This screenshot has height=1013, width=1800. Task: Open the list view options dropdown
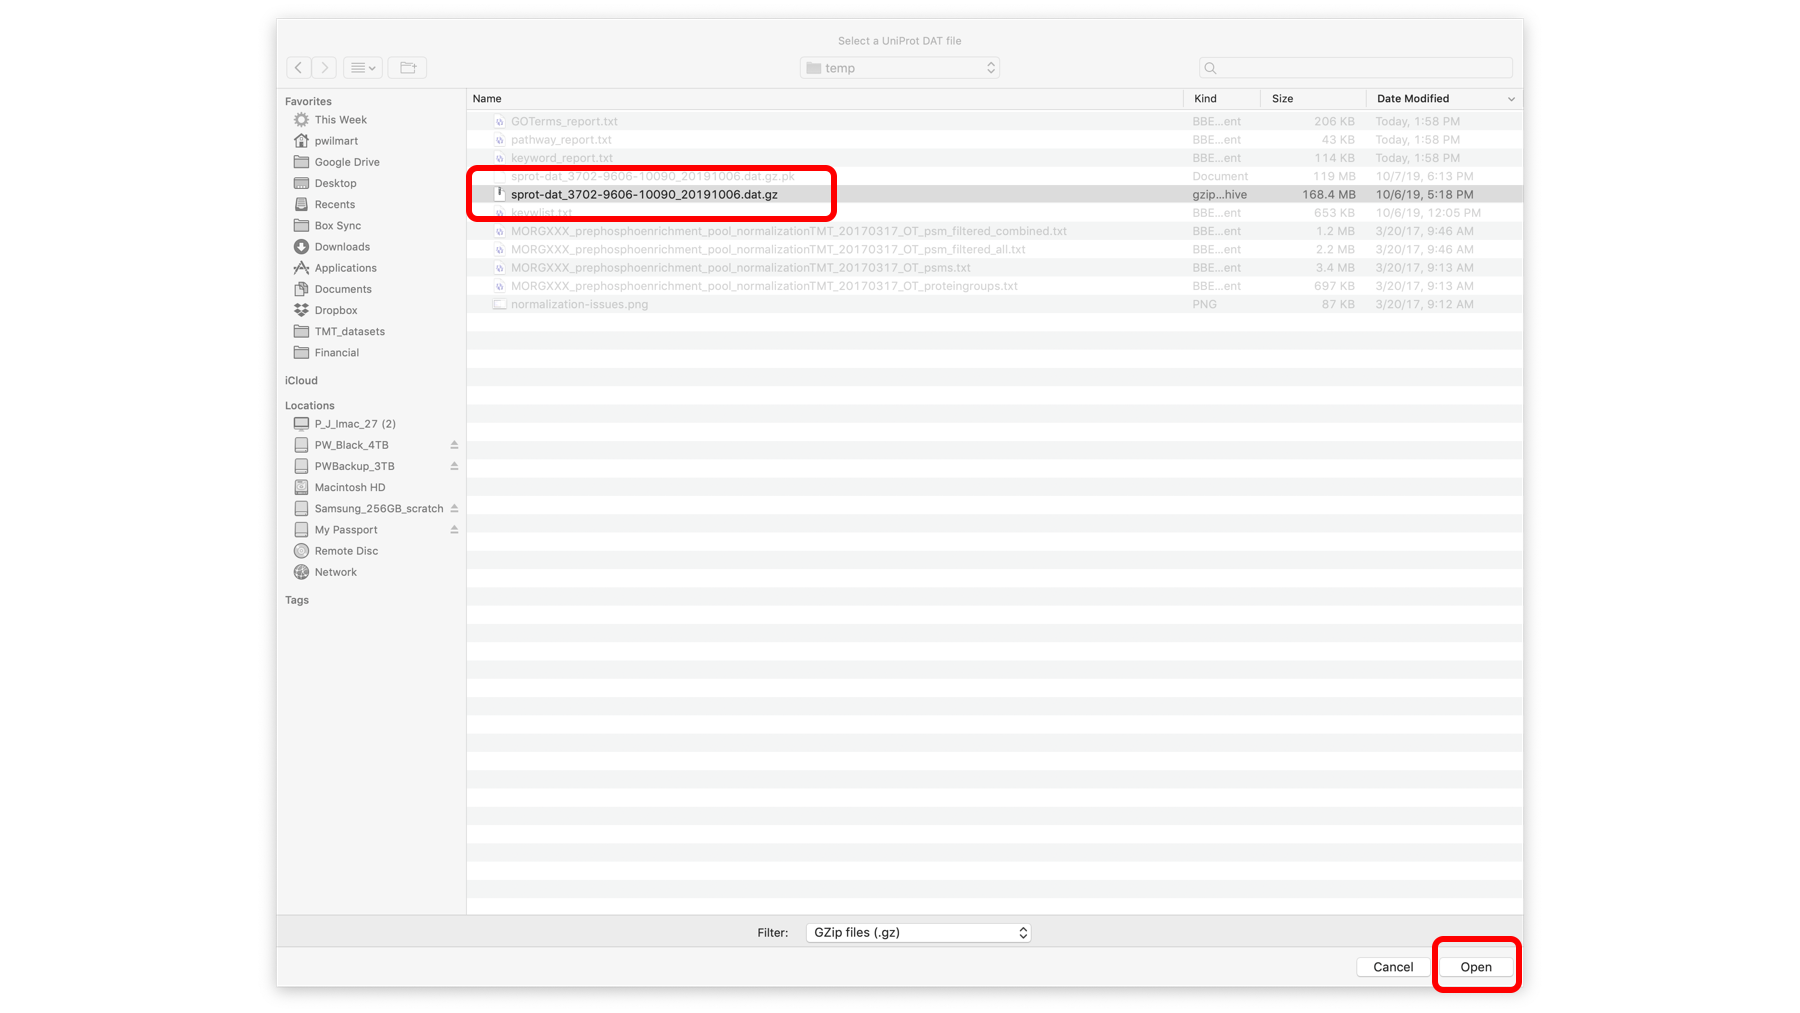(x=363, y=68)
